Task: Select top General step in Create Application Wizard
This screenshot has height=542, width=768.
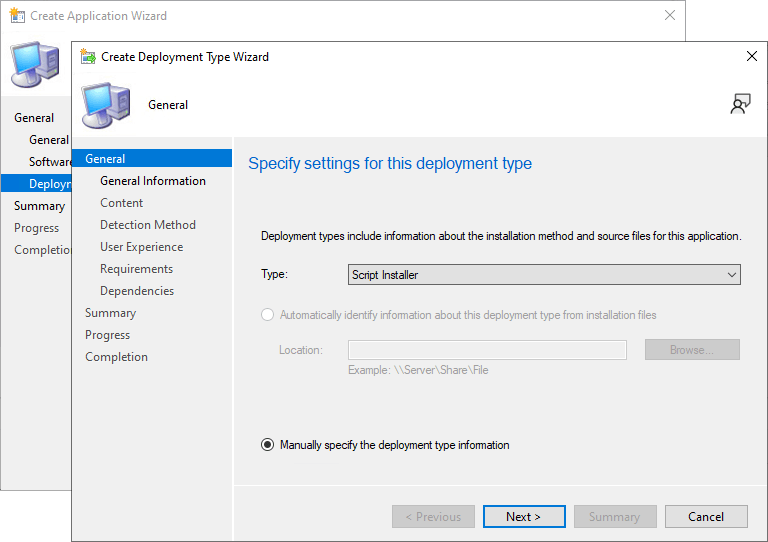Action: click(34, 118)
